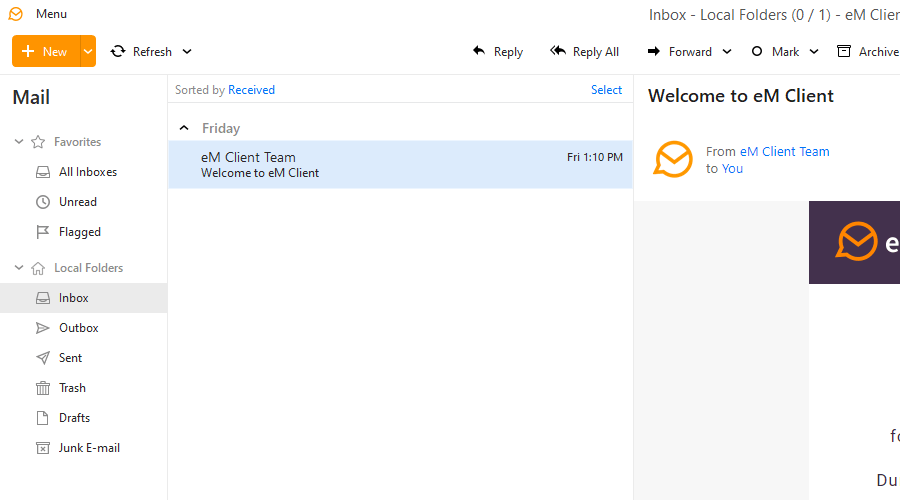The image size is (900, 500).
Task: Click the Flagged flag icon
Action: click(x=42, y=232)
